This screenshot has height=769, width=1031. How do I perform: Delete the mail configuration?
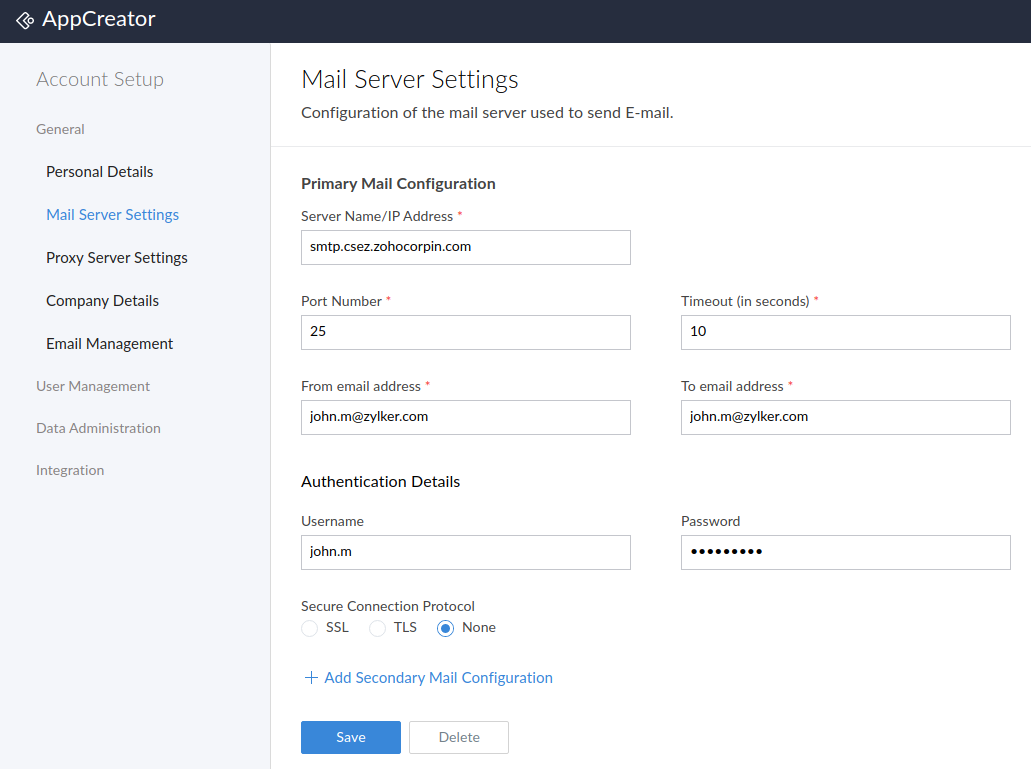click(x=458, y=737)
